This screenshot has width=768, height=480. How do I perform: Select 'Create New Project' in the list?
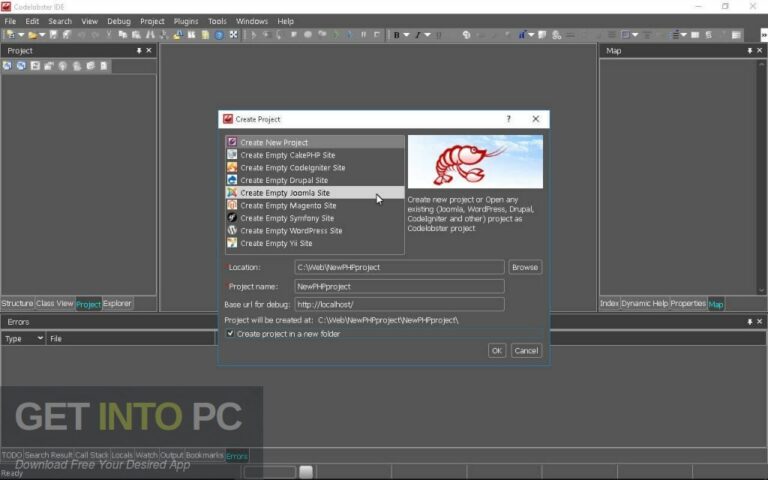[x=315, y=142]
